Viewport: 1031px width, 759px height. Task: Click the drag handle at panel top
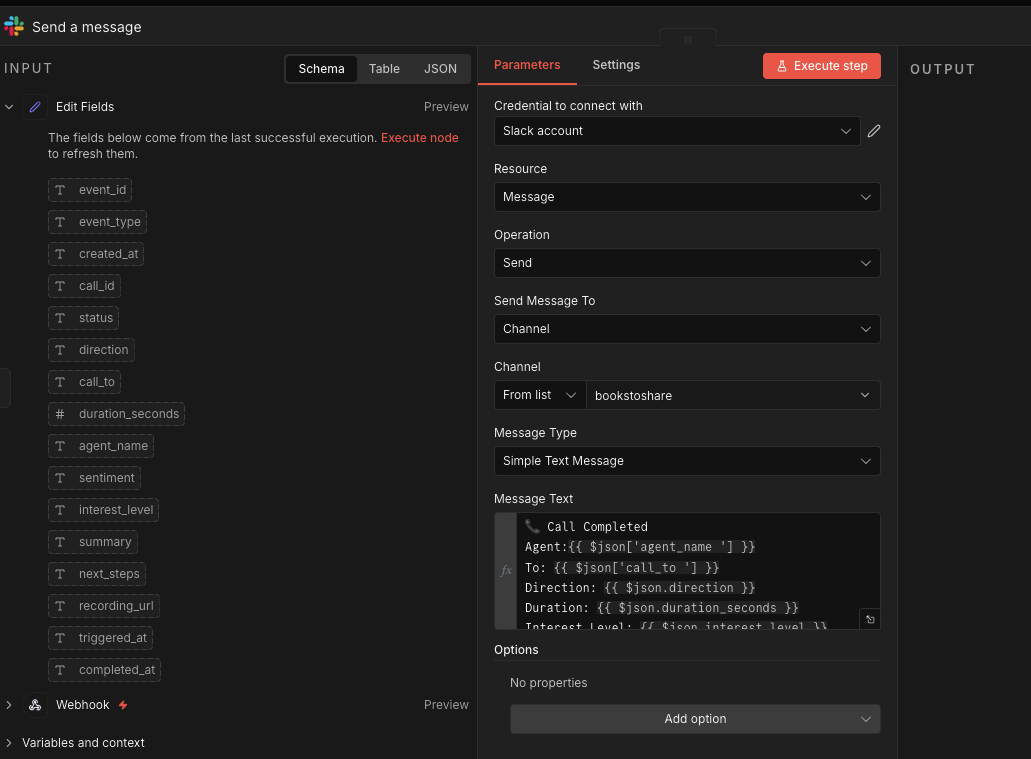(687, 39)
